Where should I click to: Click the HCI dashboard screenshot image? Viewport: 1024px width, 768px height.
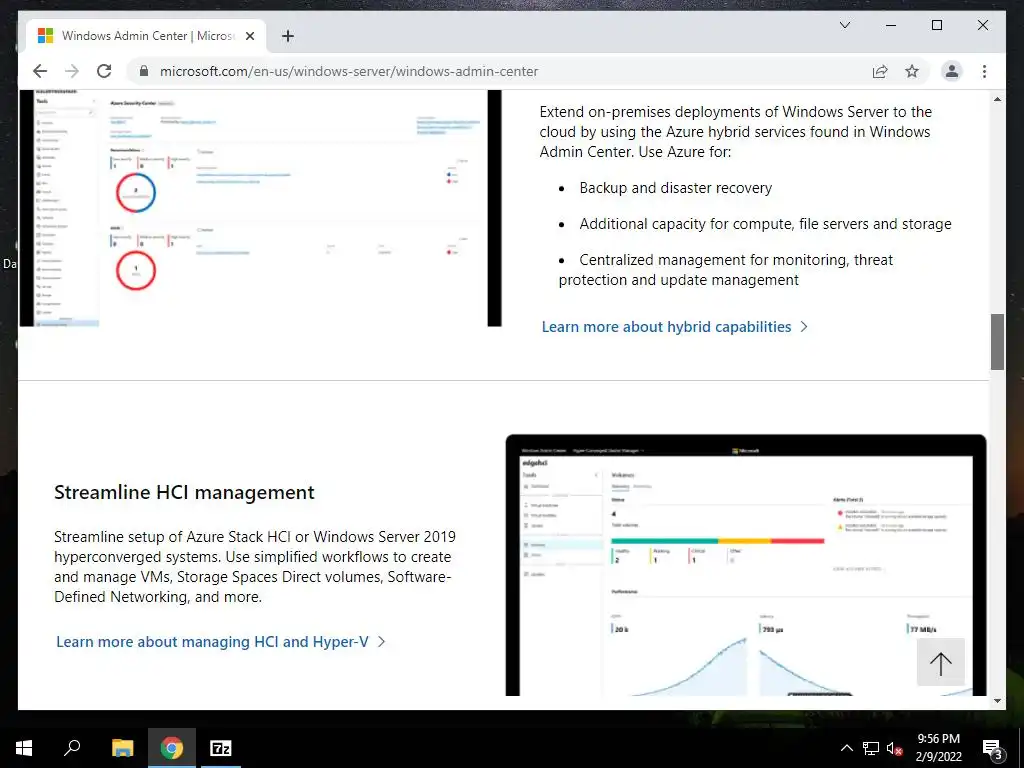coord(746,566)
